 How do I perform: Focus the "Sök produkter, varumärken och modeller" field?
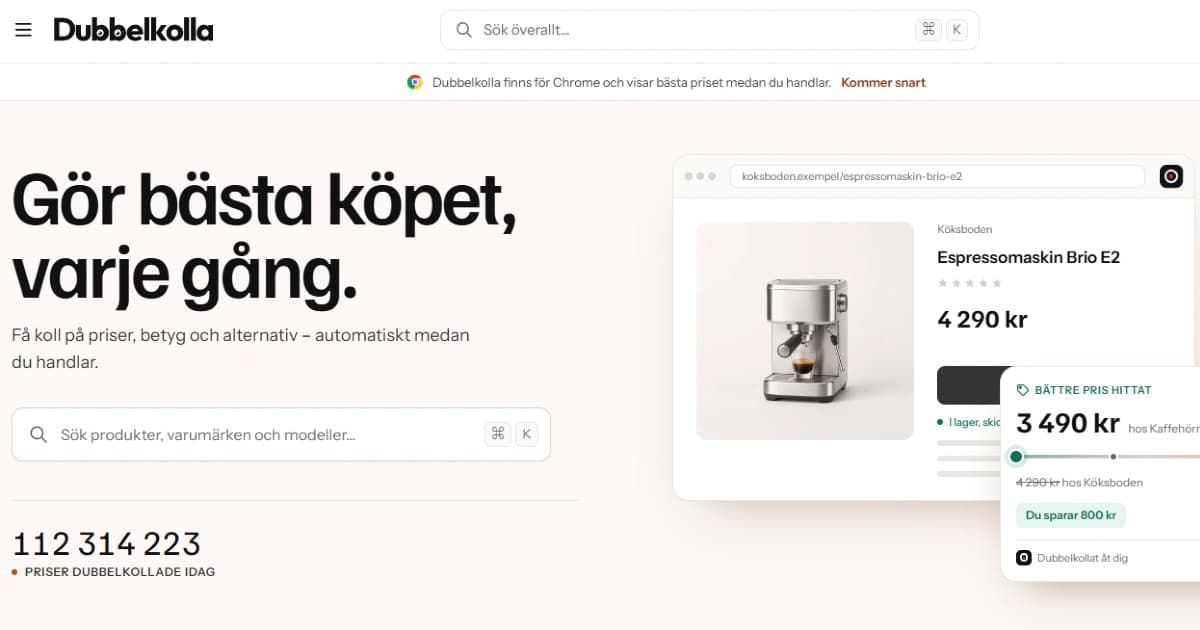(281, 435)
